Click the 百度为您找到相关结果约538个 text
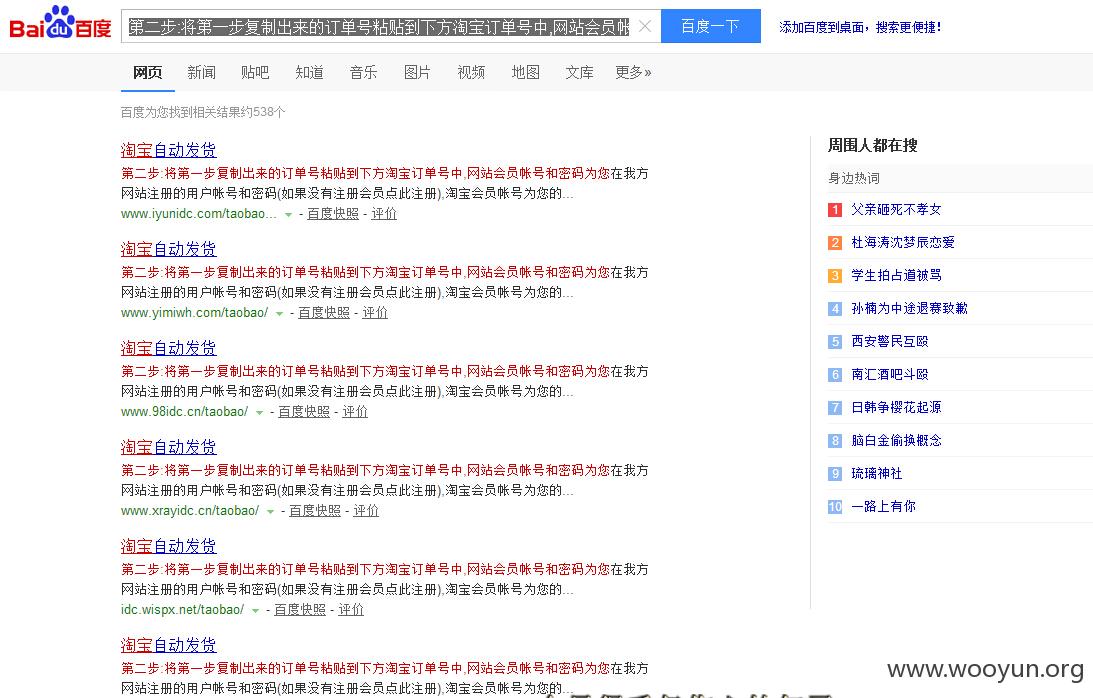Image resolution: width=1093 pixels, height=698 pixels. pos(203,112)
